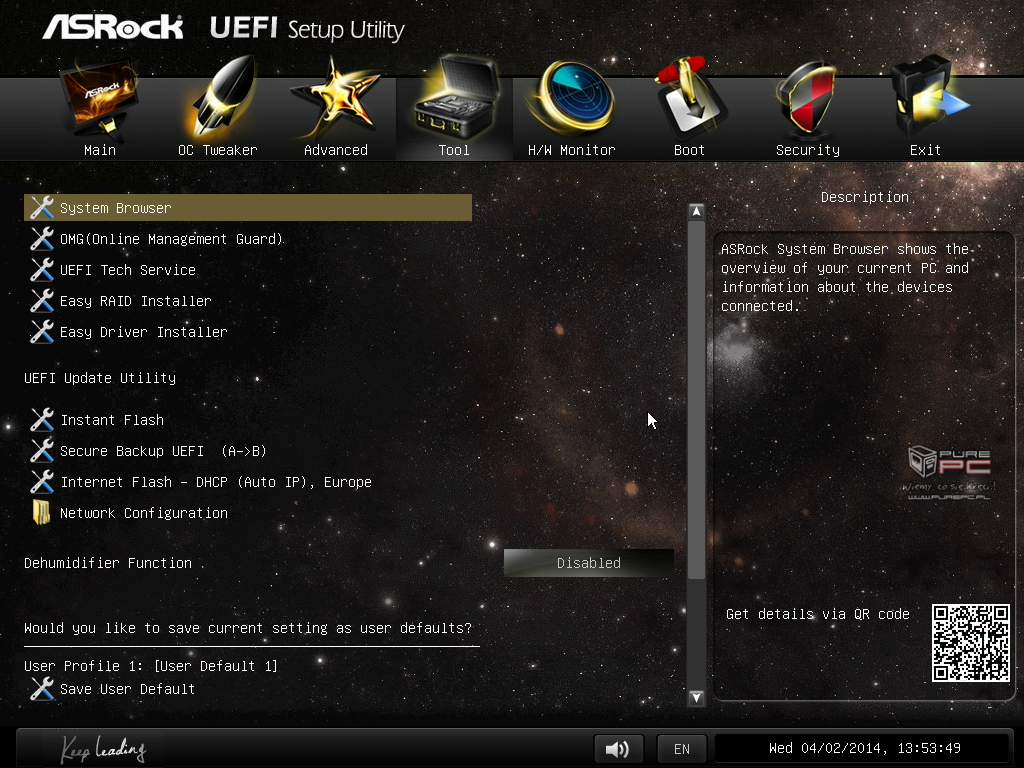1024x768 pixels.
Task: Click Get details via QR code text
Action: point(818,614)
